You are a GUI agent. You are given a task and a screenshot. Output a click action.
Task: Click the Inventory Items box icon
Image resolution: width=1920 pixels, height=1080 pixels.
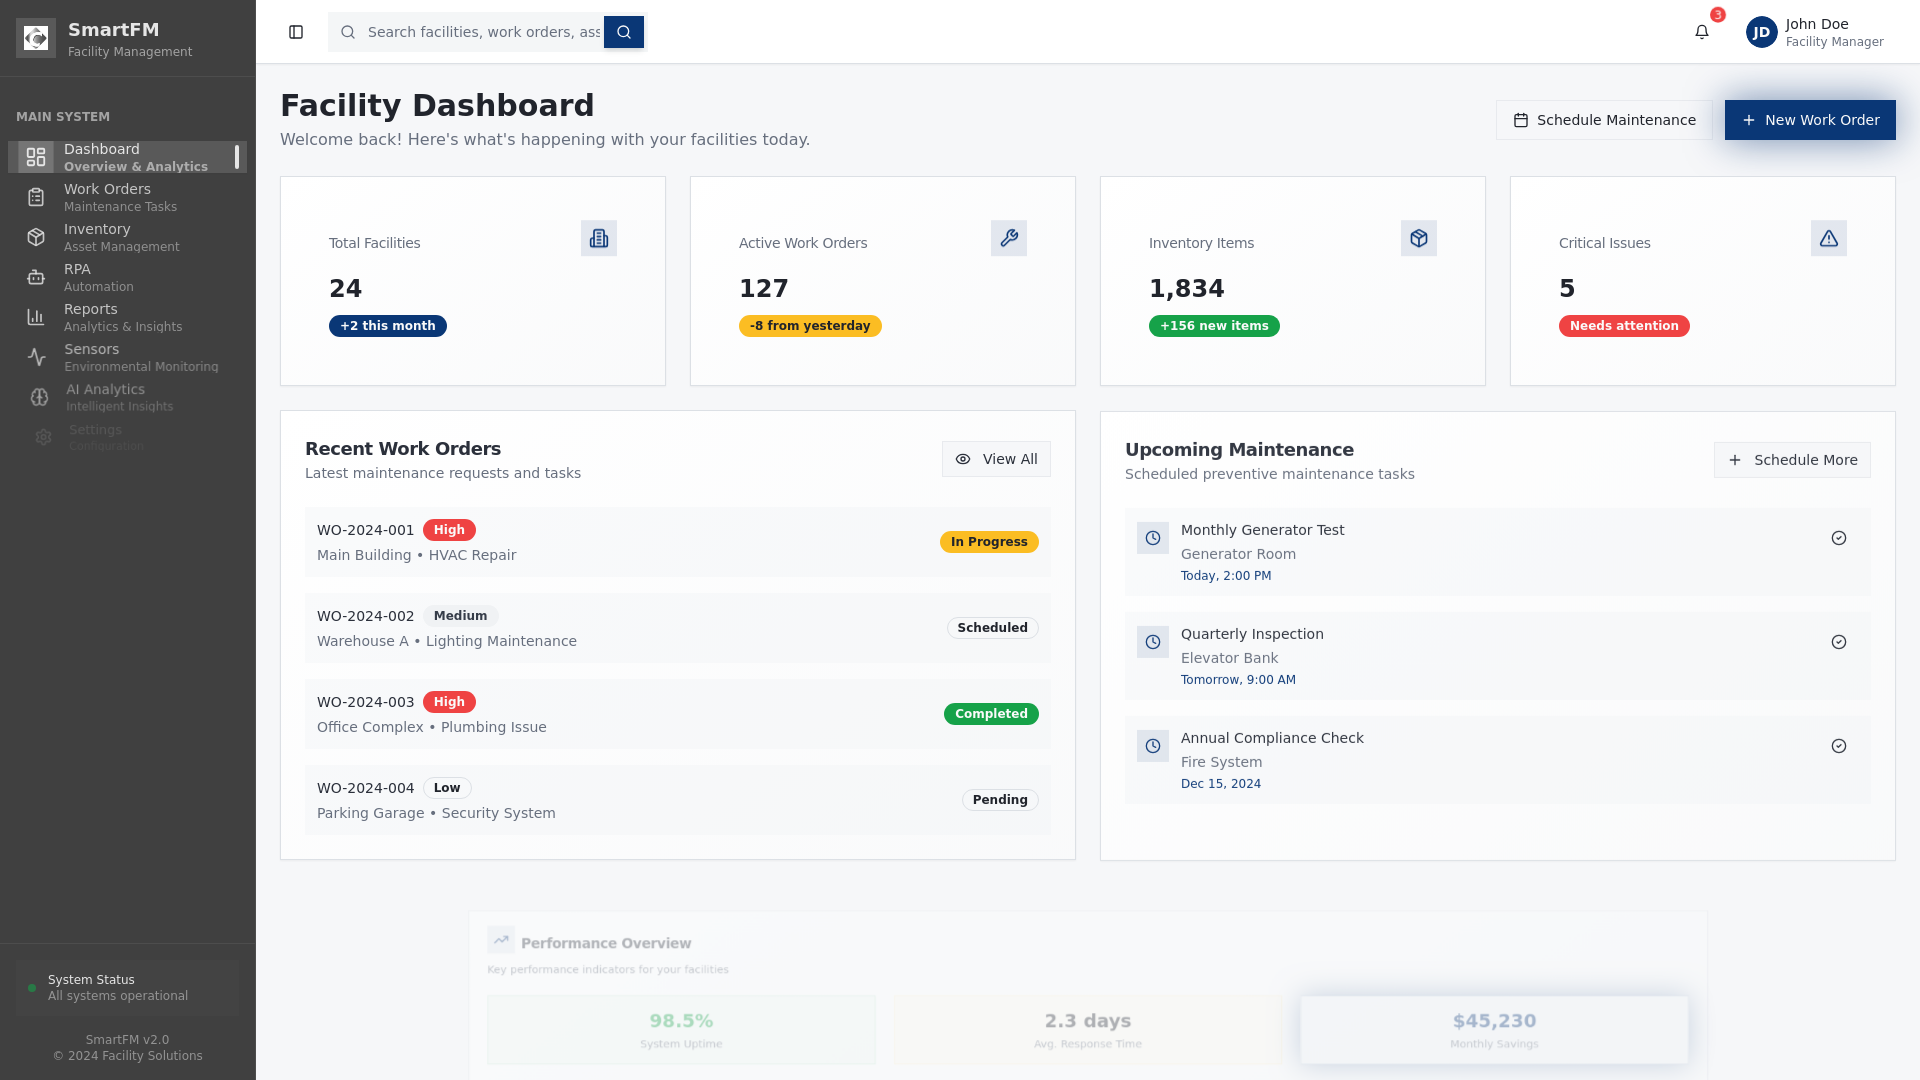coord(1419,238)
